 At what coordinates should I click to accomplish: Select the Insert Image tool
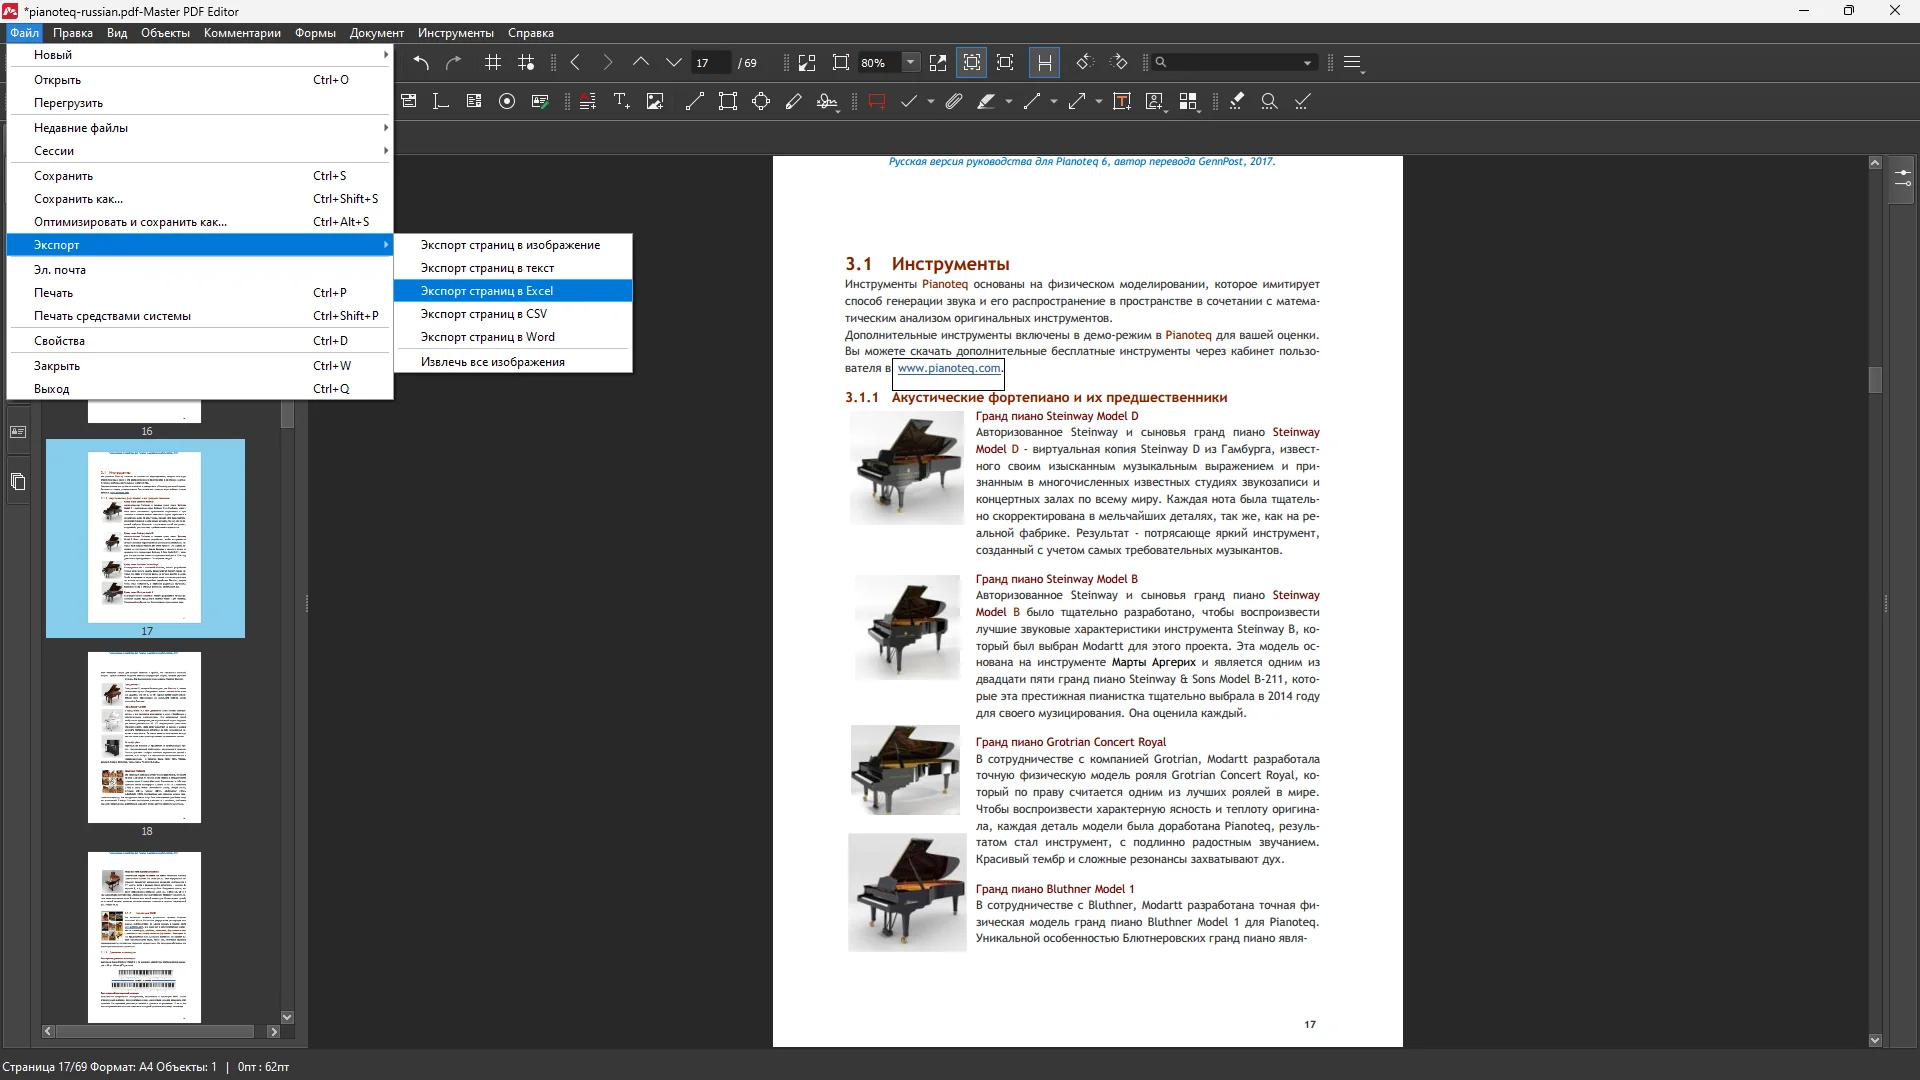click(655, 101)
